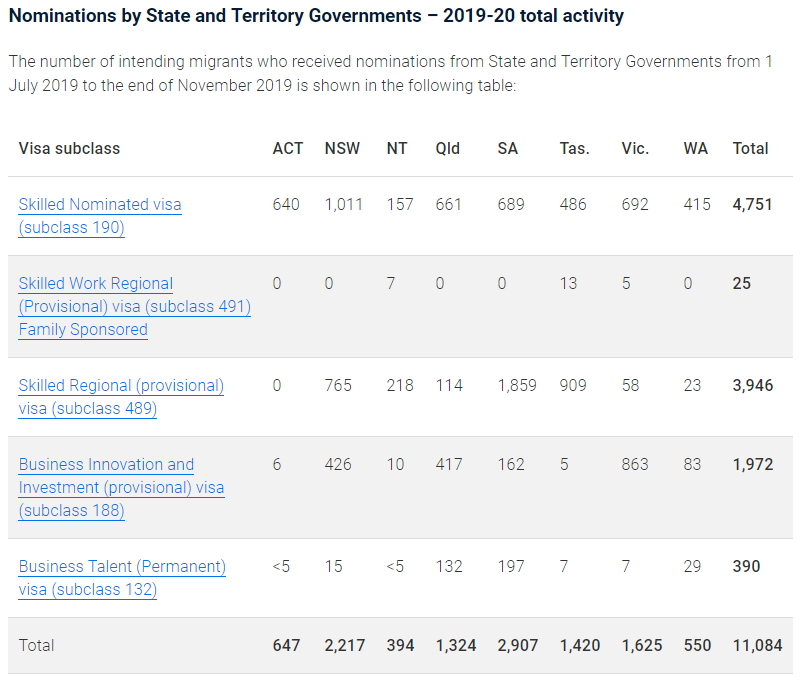The height and width of the screenshot is (685, 800).
Task: Click the 1,859 SA value for subclass 489
Action: (517, 385)
